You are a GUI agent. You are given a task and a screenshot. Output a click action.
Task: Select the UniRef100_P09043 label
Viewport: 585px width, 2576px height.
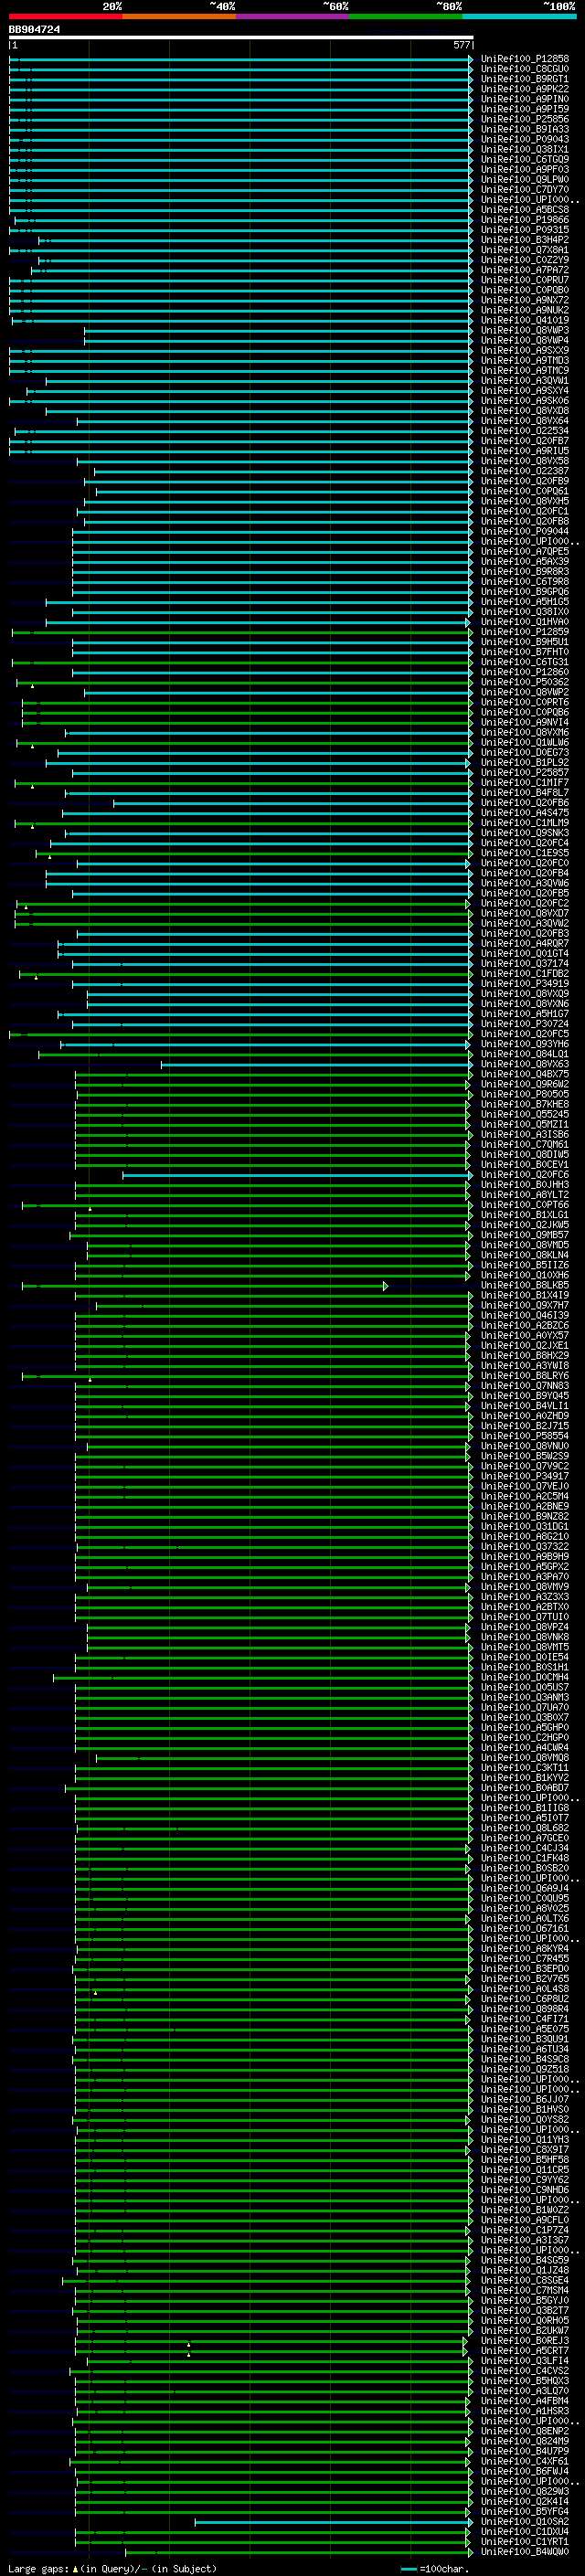pyautogui.click(x=525, y=139)
